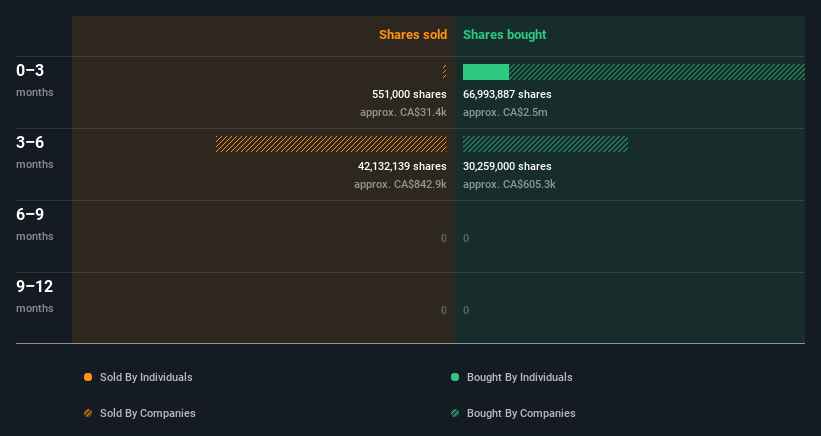Click the 42,132,139 shares value
Screen dimensions: 821x436
402,166
